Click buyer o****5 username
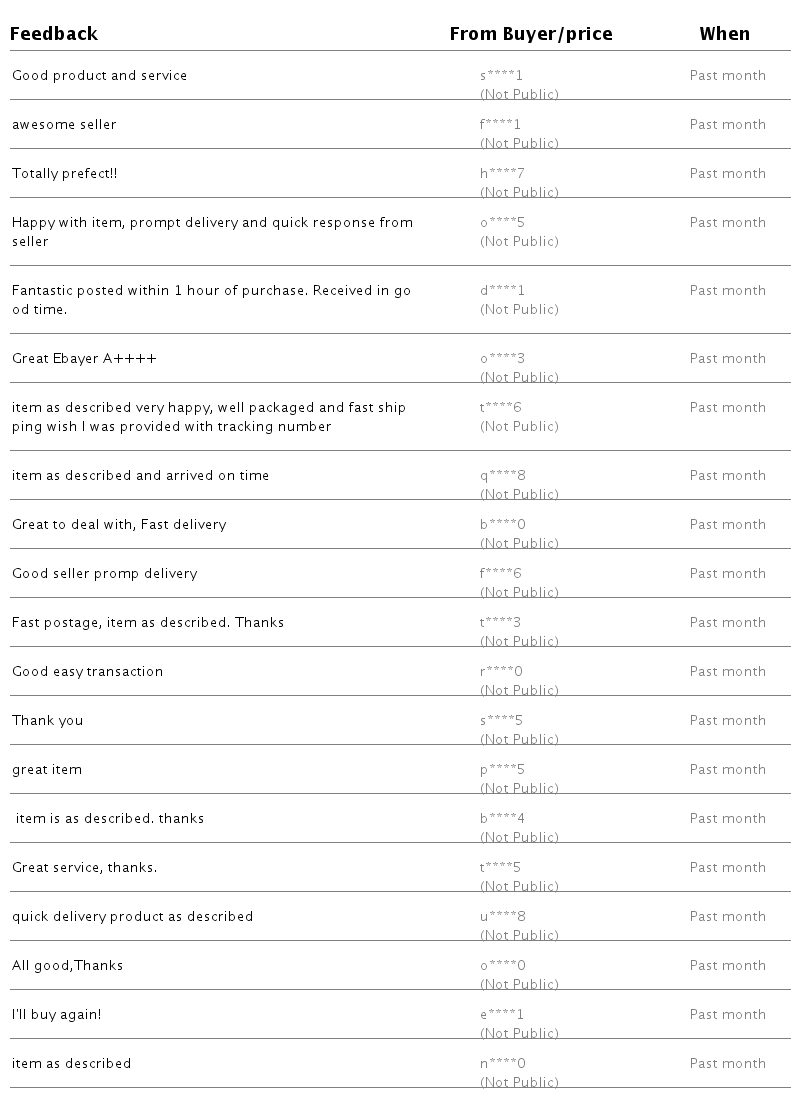 point(502,223)
